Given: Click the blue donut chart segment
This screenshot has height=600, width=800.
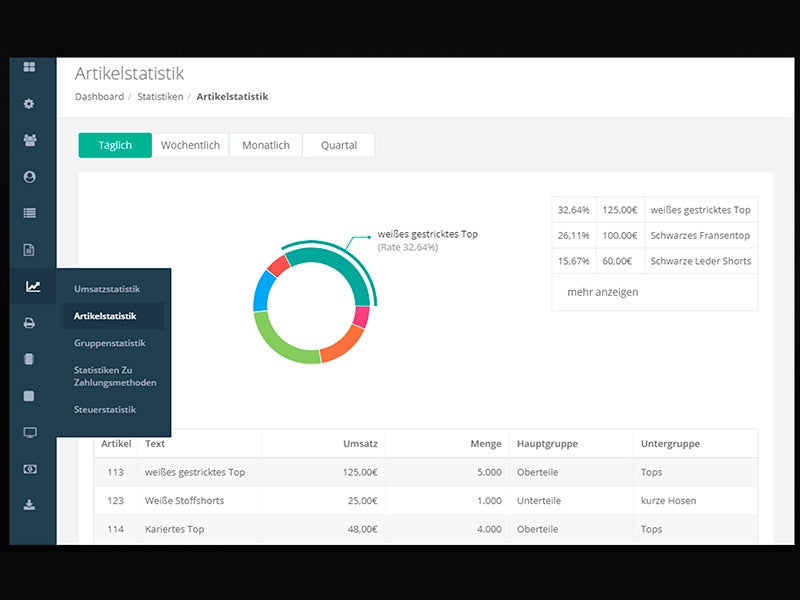Looking at the screenshot, I should (263, 291).
